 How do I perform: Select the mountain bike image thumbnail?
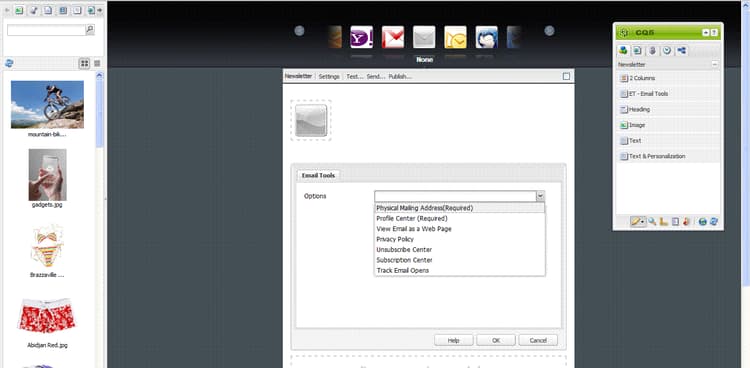click(x=47, y=104)
